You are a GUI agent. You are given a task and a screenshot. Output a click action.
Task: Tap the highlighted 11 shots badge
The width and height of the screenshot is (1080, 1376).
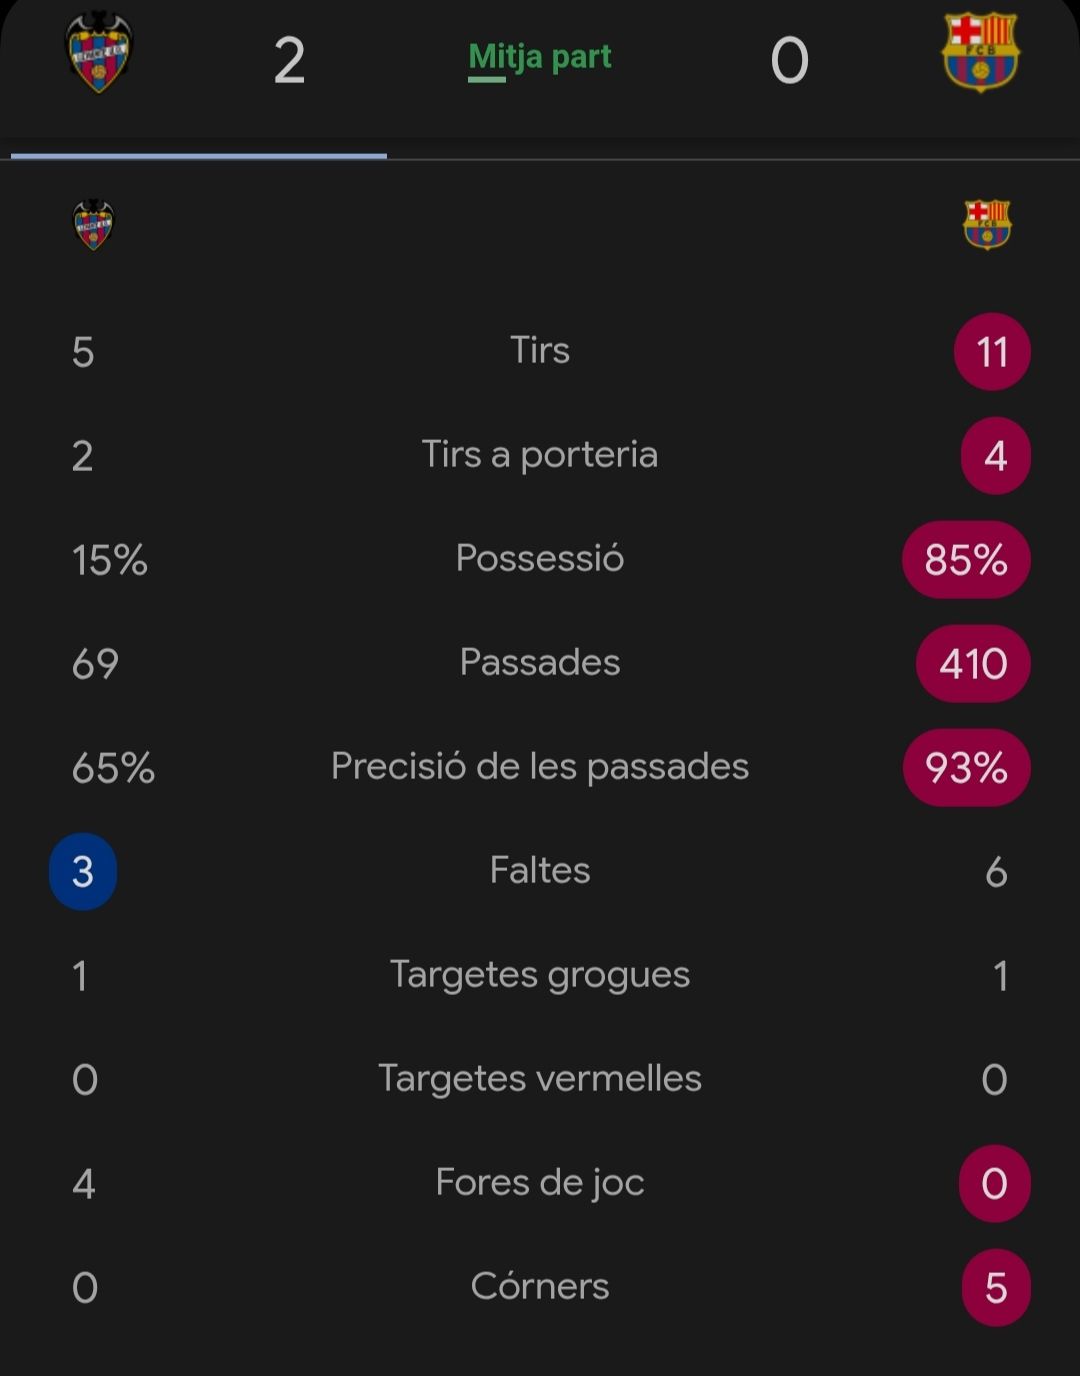[x=992, y=352]
